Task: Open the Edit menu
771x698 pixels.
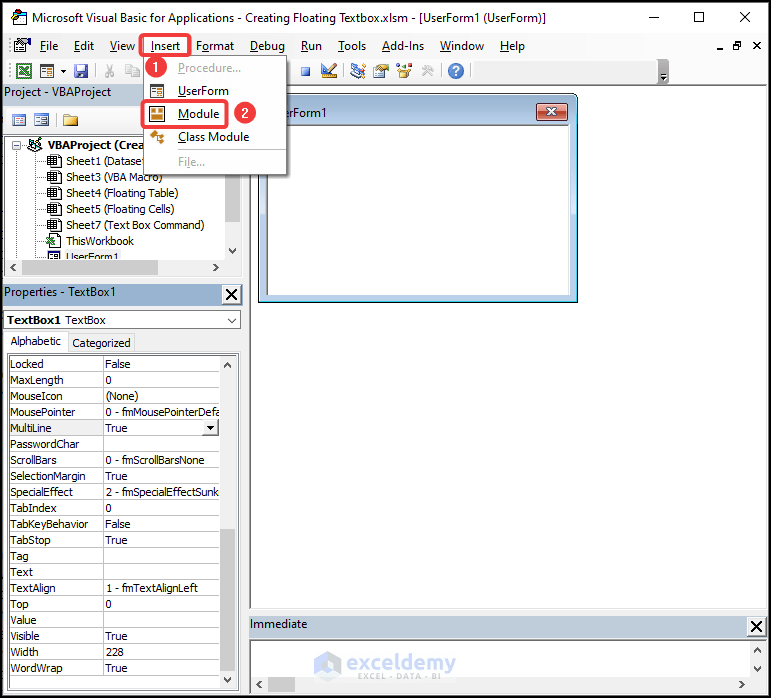Action: (84, 46)
